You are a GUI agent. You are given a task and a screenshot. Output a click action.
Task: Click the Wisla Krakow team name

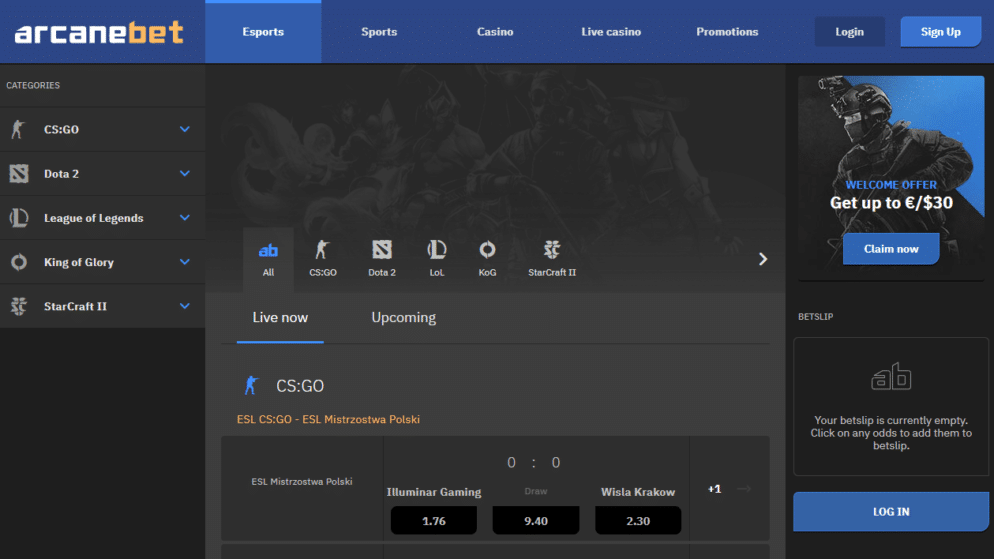[638, 492]
